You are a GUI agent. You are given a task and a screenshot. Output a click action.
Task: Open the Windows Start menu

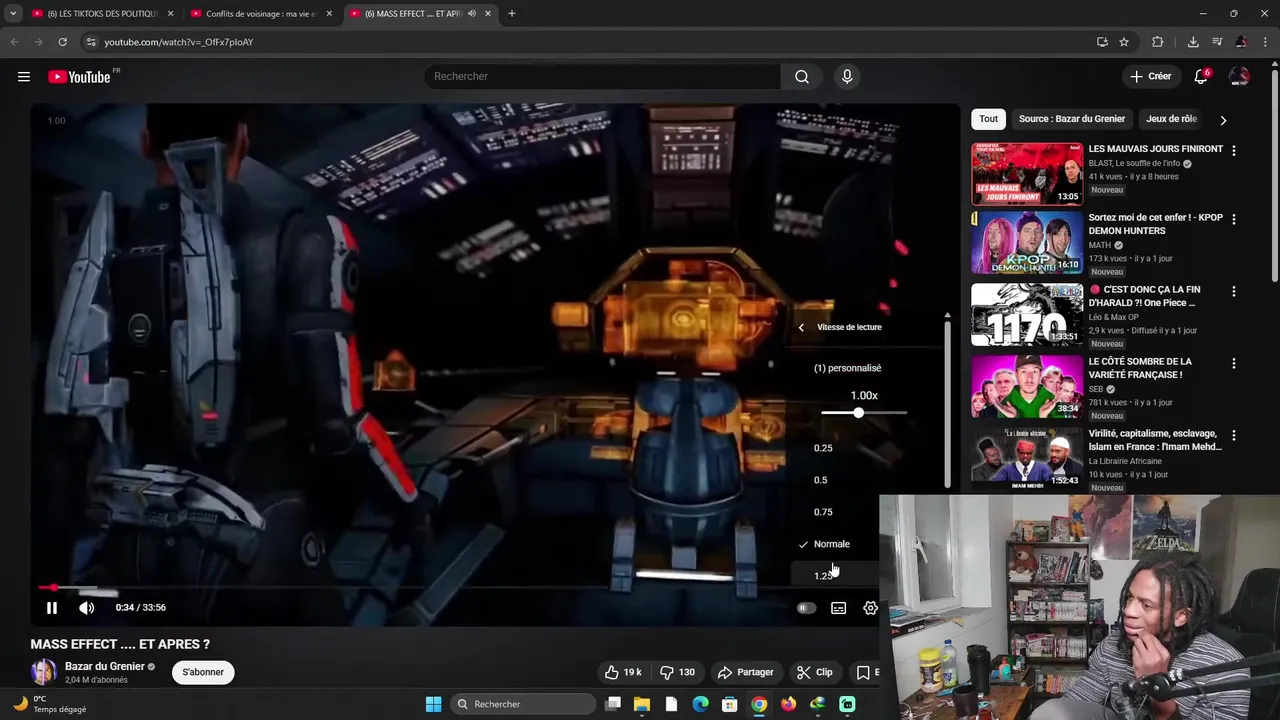tap(433, 704)
